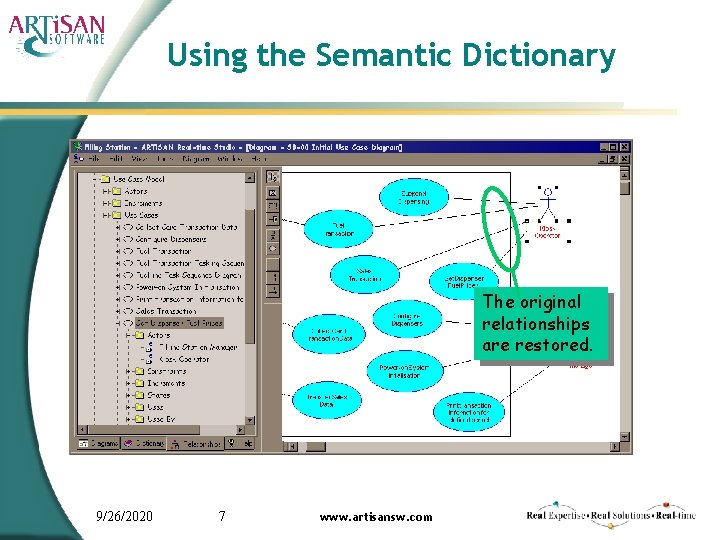
Task: Collapse the Set Dispenser Fuel Prices node
Action: click(x=118, y=323)
